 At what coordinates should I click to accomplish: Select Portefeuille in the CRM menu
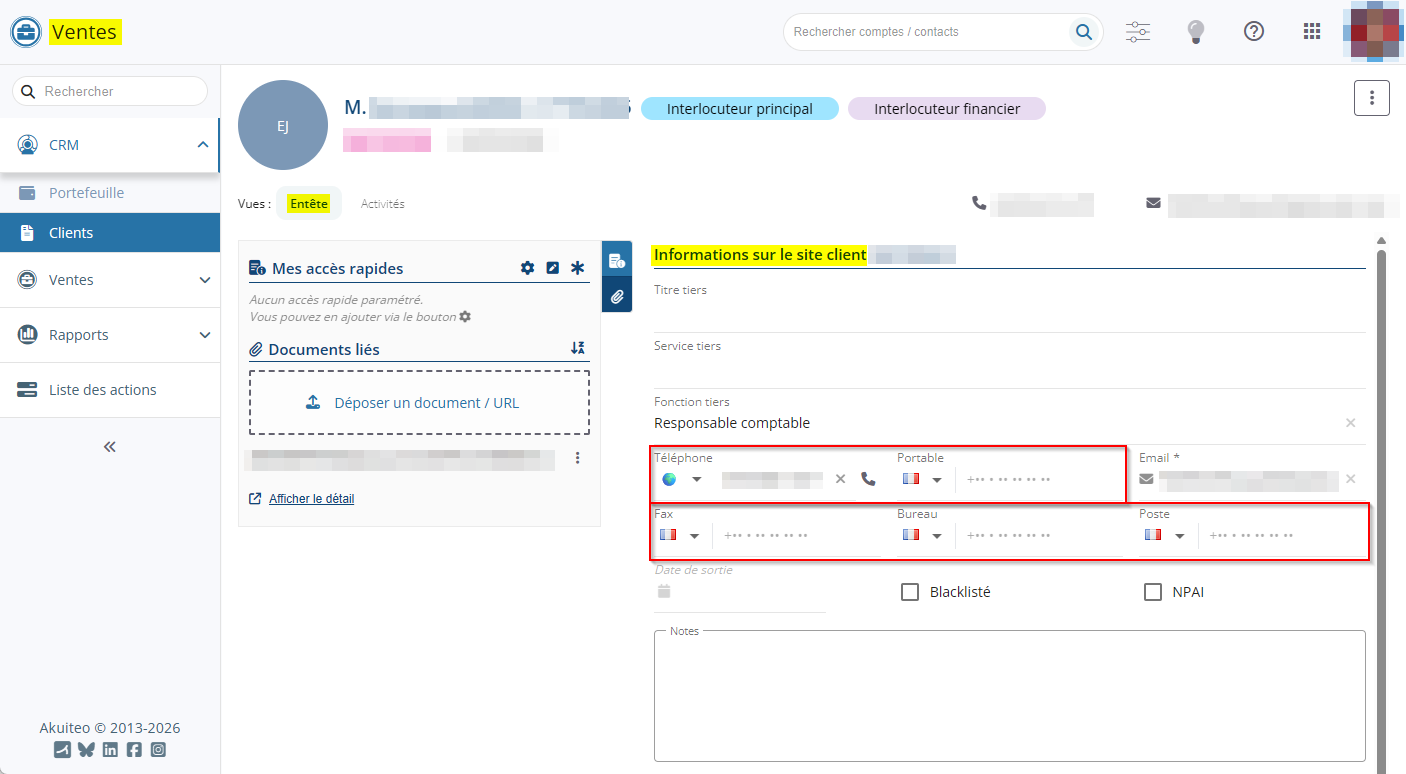point(86,193)
